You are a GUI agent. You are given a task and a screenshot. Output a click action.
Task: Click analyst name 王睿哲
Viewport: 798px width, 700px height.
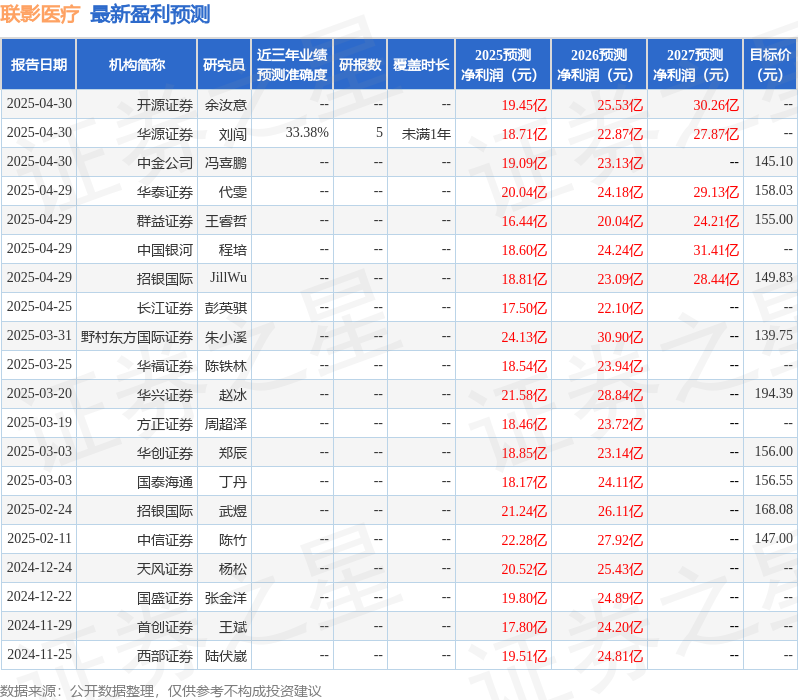225,221
